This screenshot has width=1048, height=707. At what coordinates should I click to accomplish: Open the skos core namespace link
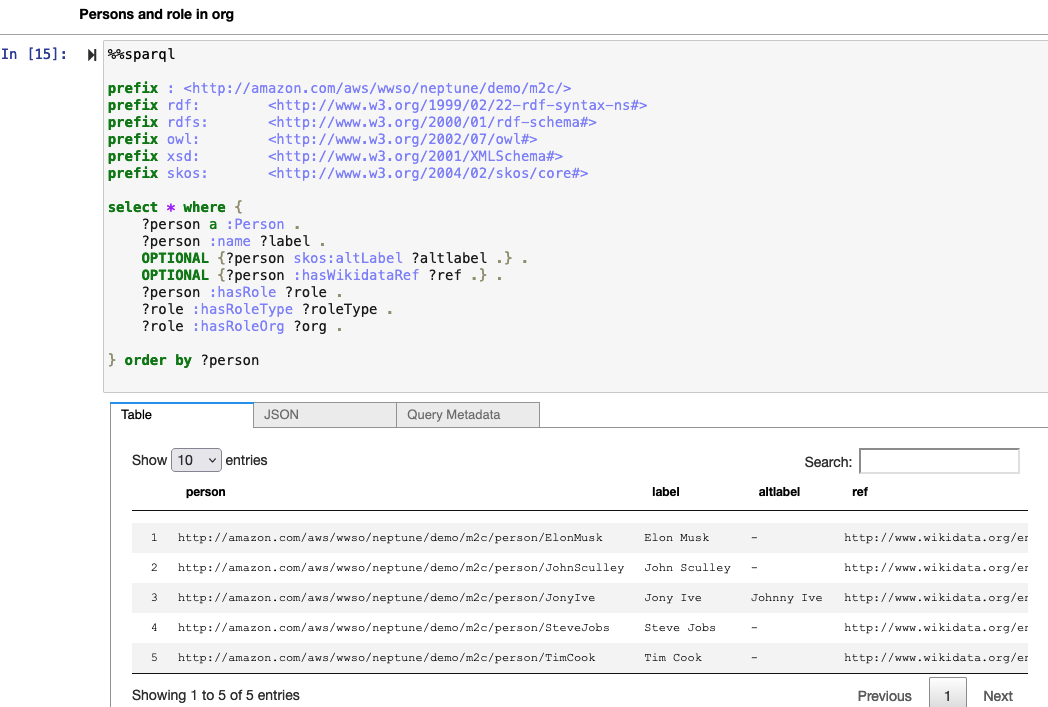click(x=428, y=173)
